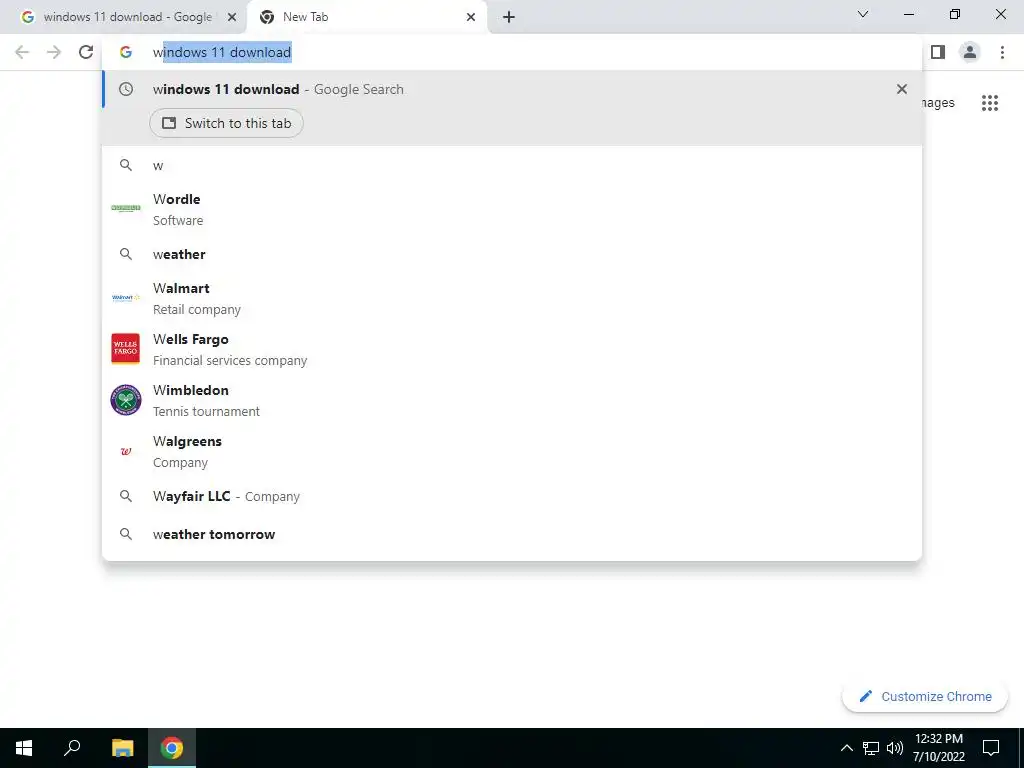
Task: Click the Wells Fargo logo icon
Action: [x=126, y=348]
